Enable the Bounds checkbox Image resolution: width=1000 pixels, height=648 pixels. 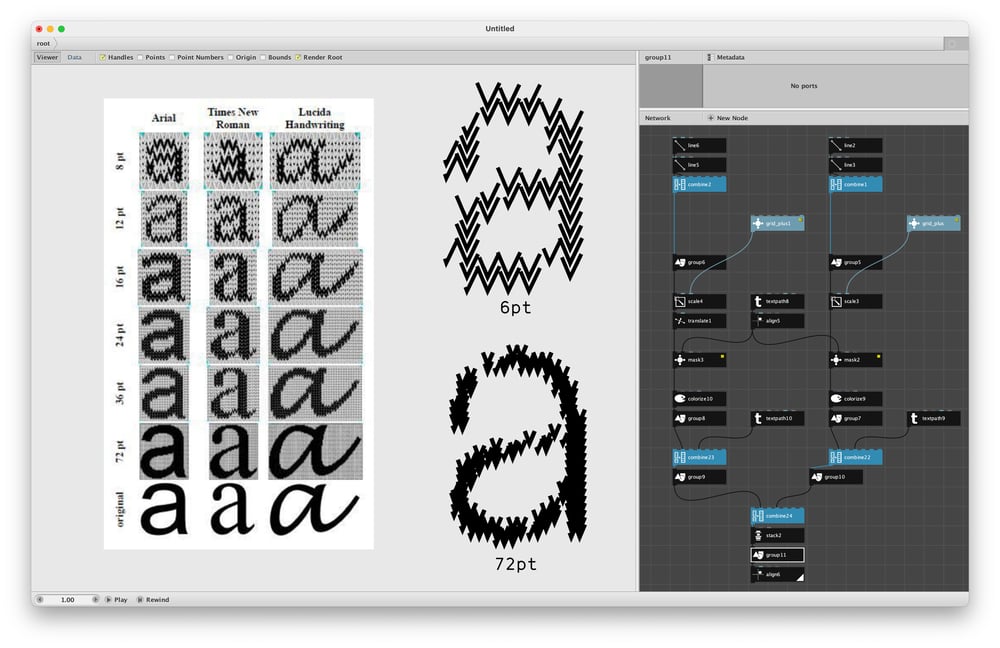coord(263,57)
